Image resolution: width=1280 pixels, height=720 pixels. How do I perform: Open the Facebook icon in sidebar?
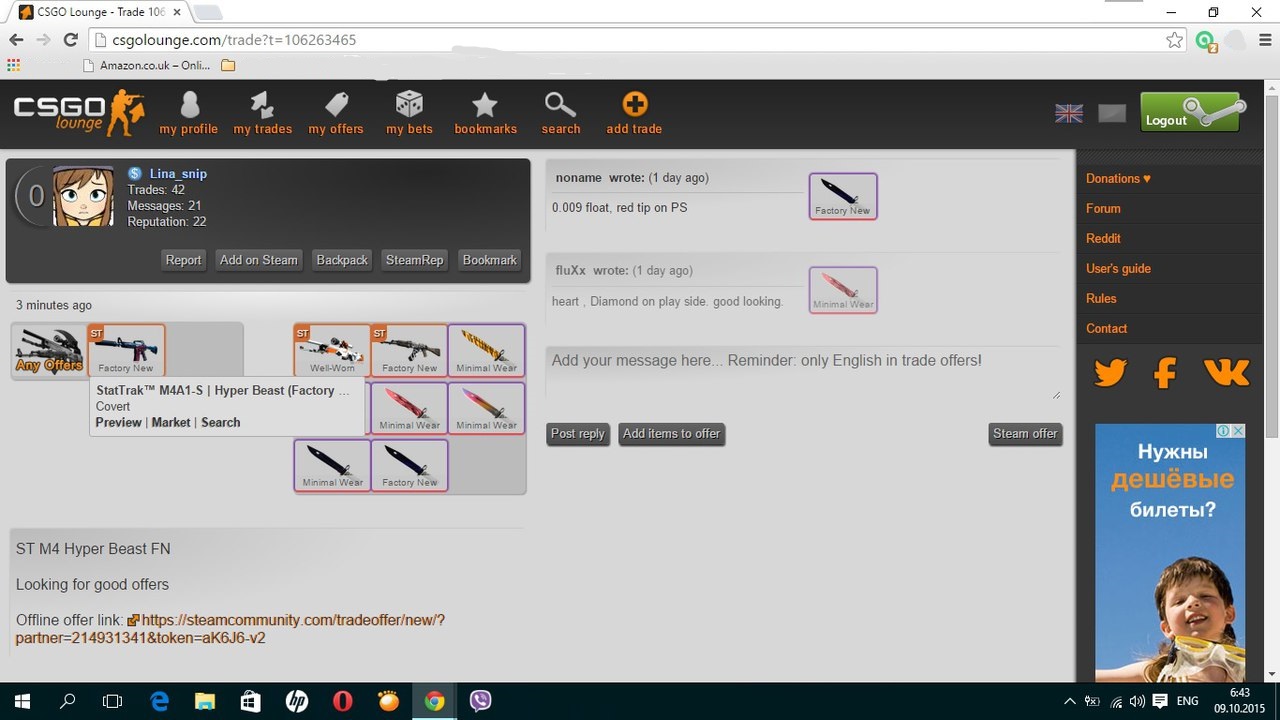click(1165, 372)
